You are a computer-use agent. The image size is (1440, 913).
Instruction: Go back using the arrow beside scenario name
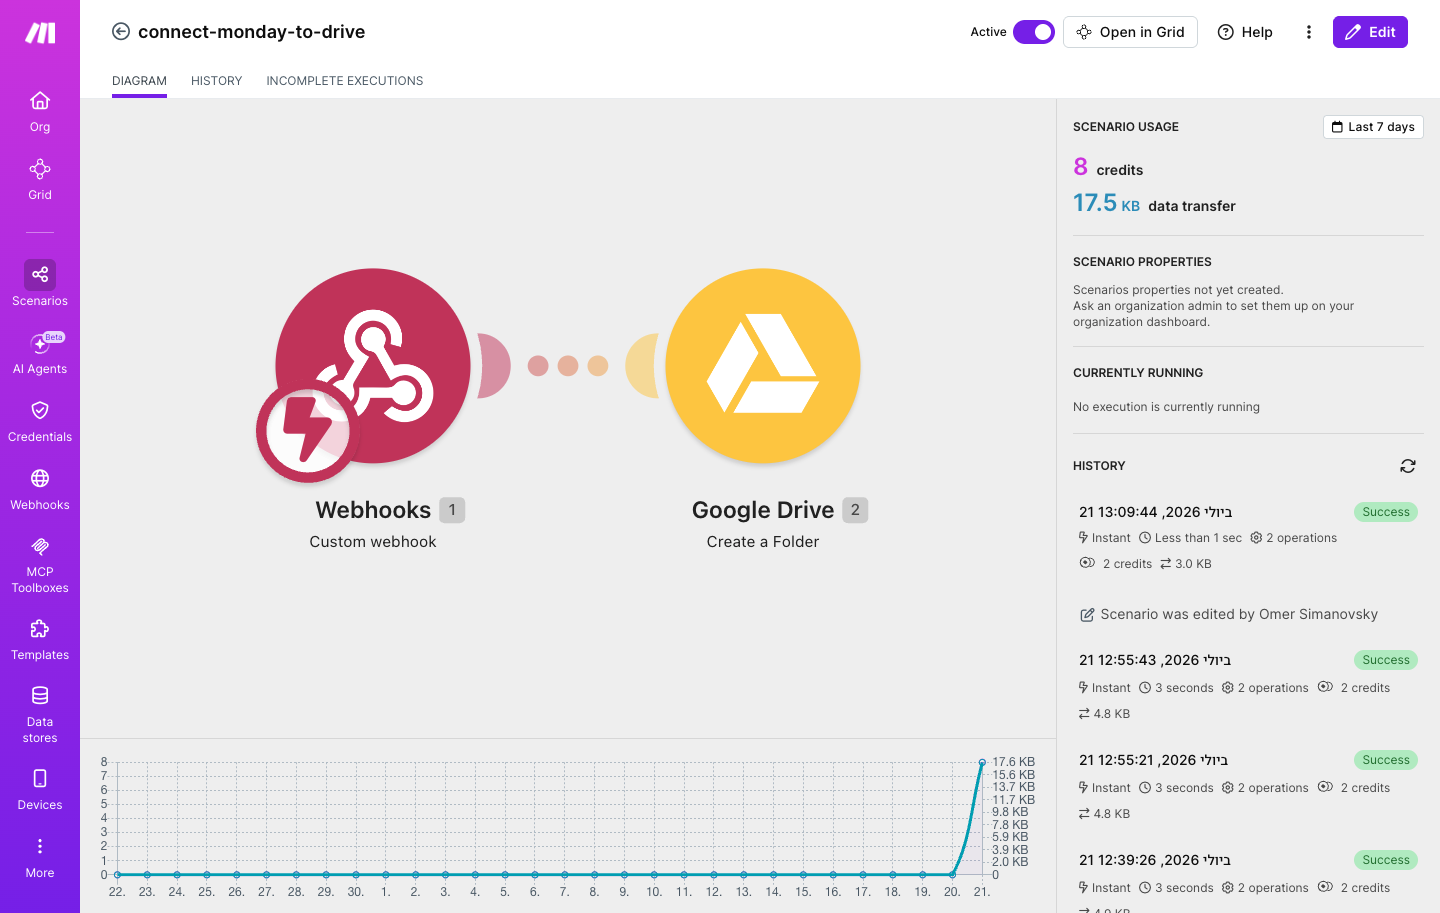(x=121, y=32)
